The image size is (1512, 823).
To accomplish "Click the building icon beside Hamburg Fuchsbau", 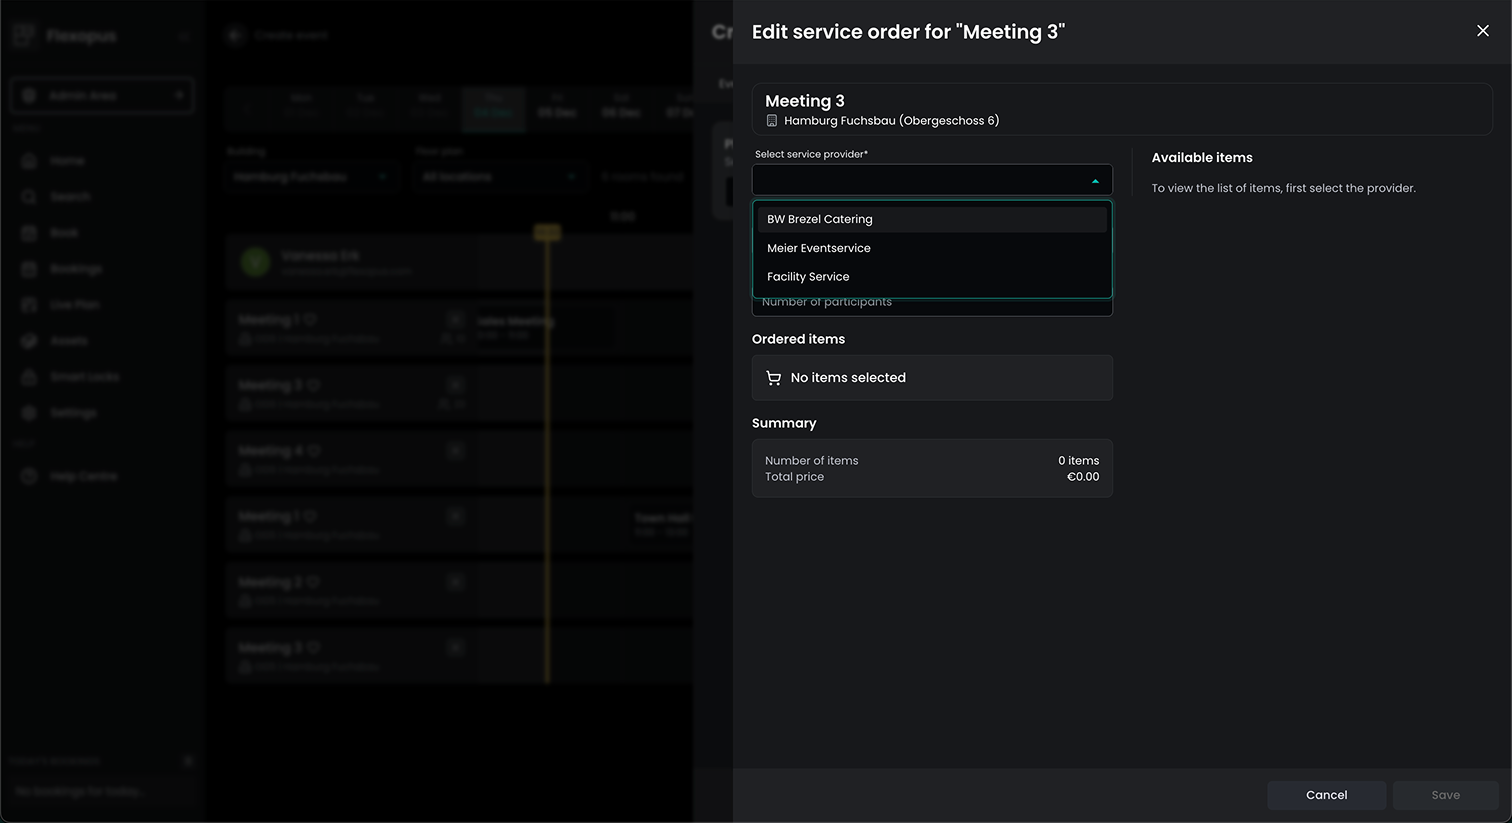I will coord(772,121).
